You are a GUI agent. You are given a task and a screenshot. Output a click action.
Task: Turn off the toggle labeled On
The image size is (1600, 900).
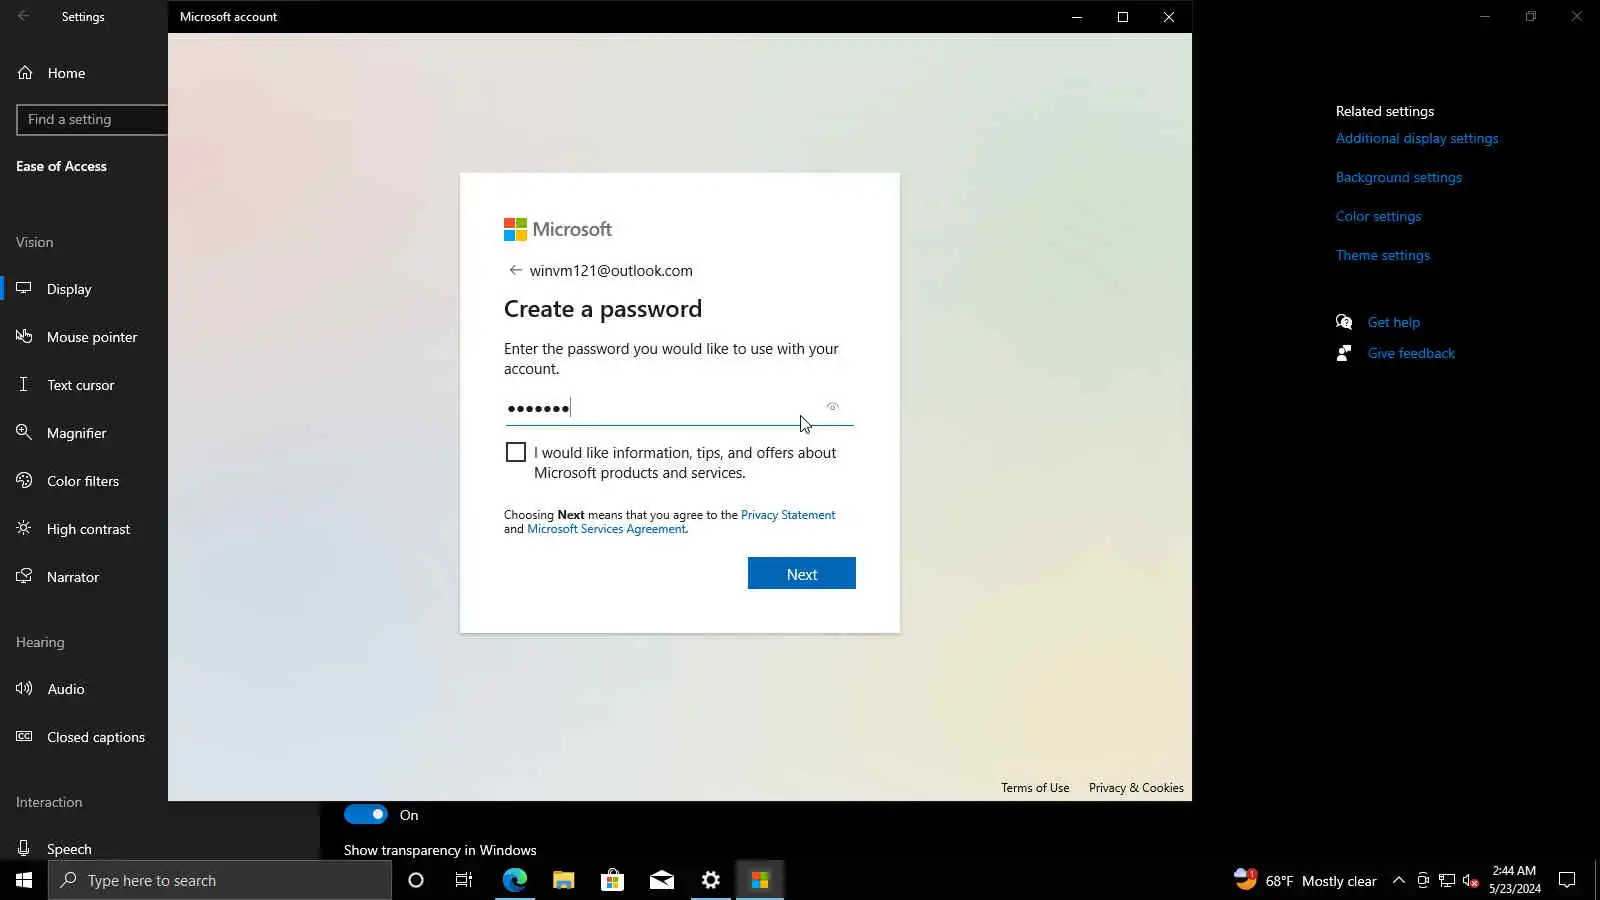[x=365, y=814]
